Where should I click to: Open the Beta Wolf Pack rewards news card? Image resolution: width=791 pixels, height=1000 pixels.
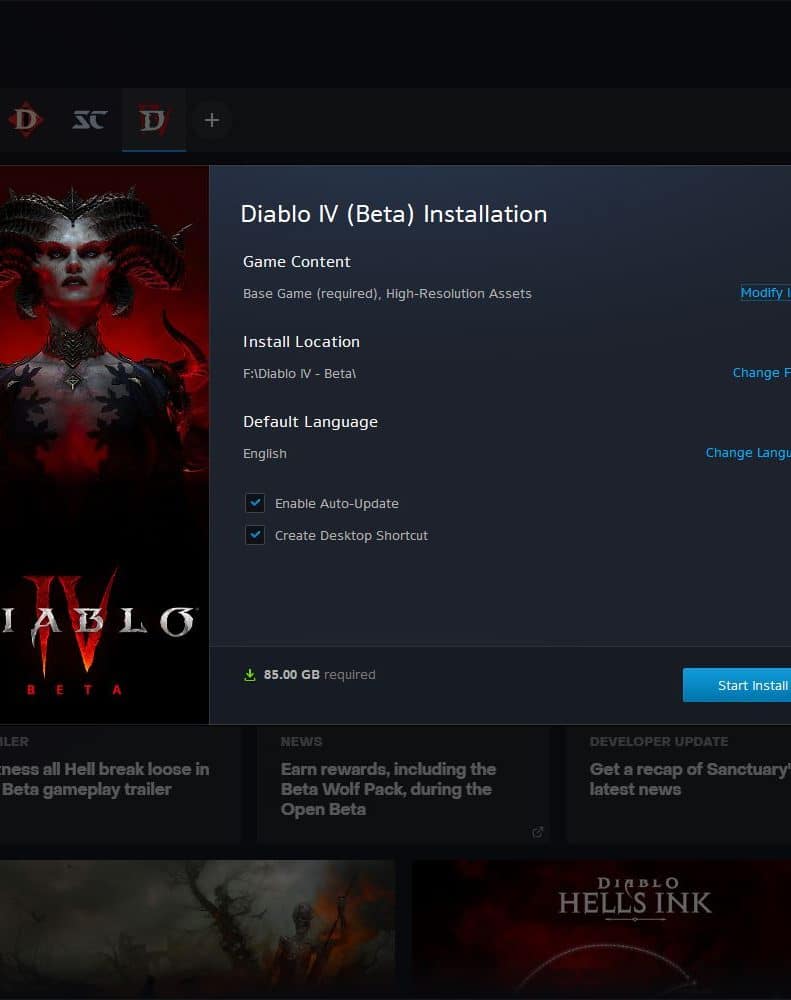point(404,784)
